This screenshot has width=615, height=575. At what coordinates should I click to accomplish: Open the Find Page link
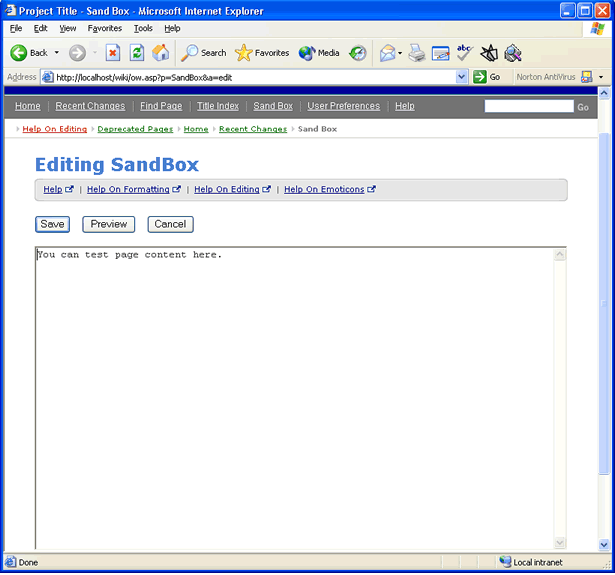[161, 106]
